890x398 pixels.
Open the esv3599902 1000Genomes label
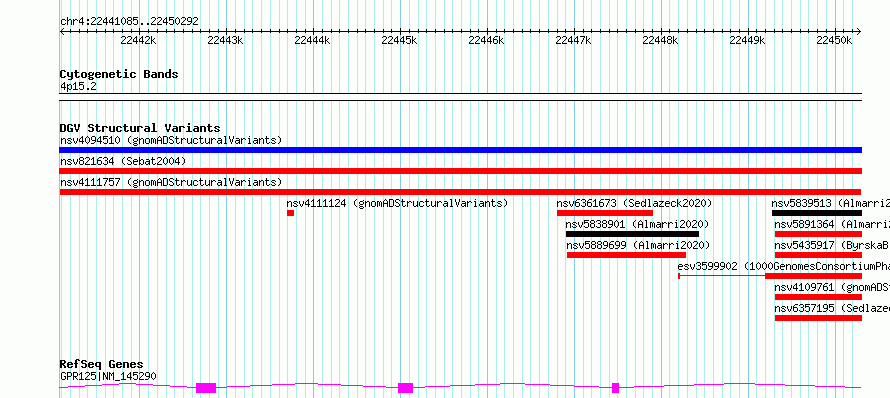pos(783,266)
